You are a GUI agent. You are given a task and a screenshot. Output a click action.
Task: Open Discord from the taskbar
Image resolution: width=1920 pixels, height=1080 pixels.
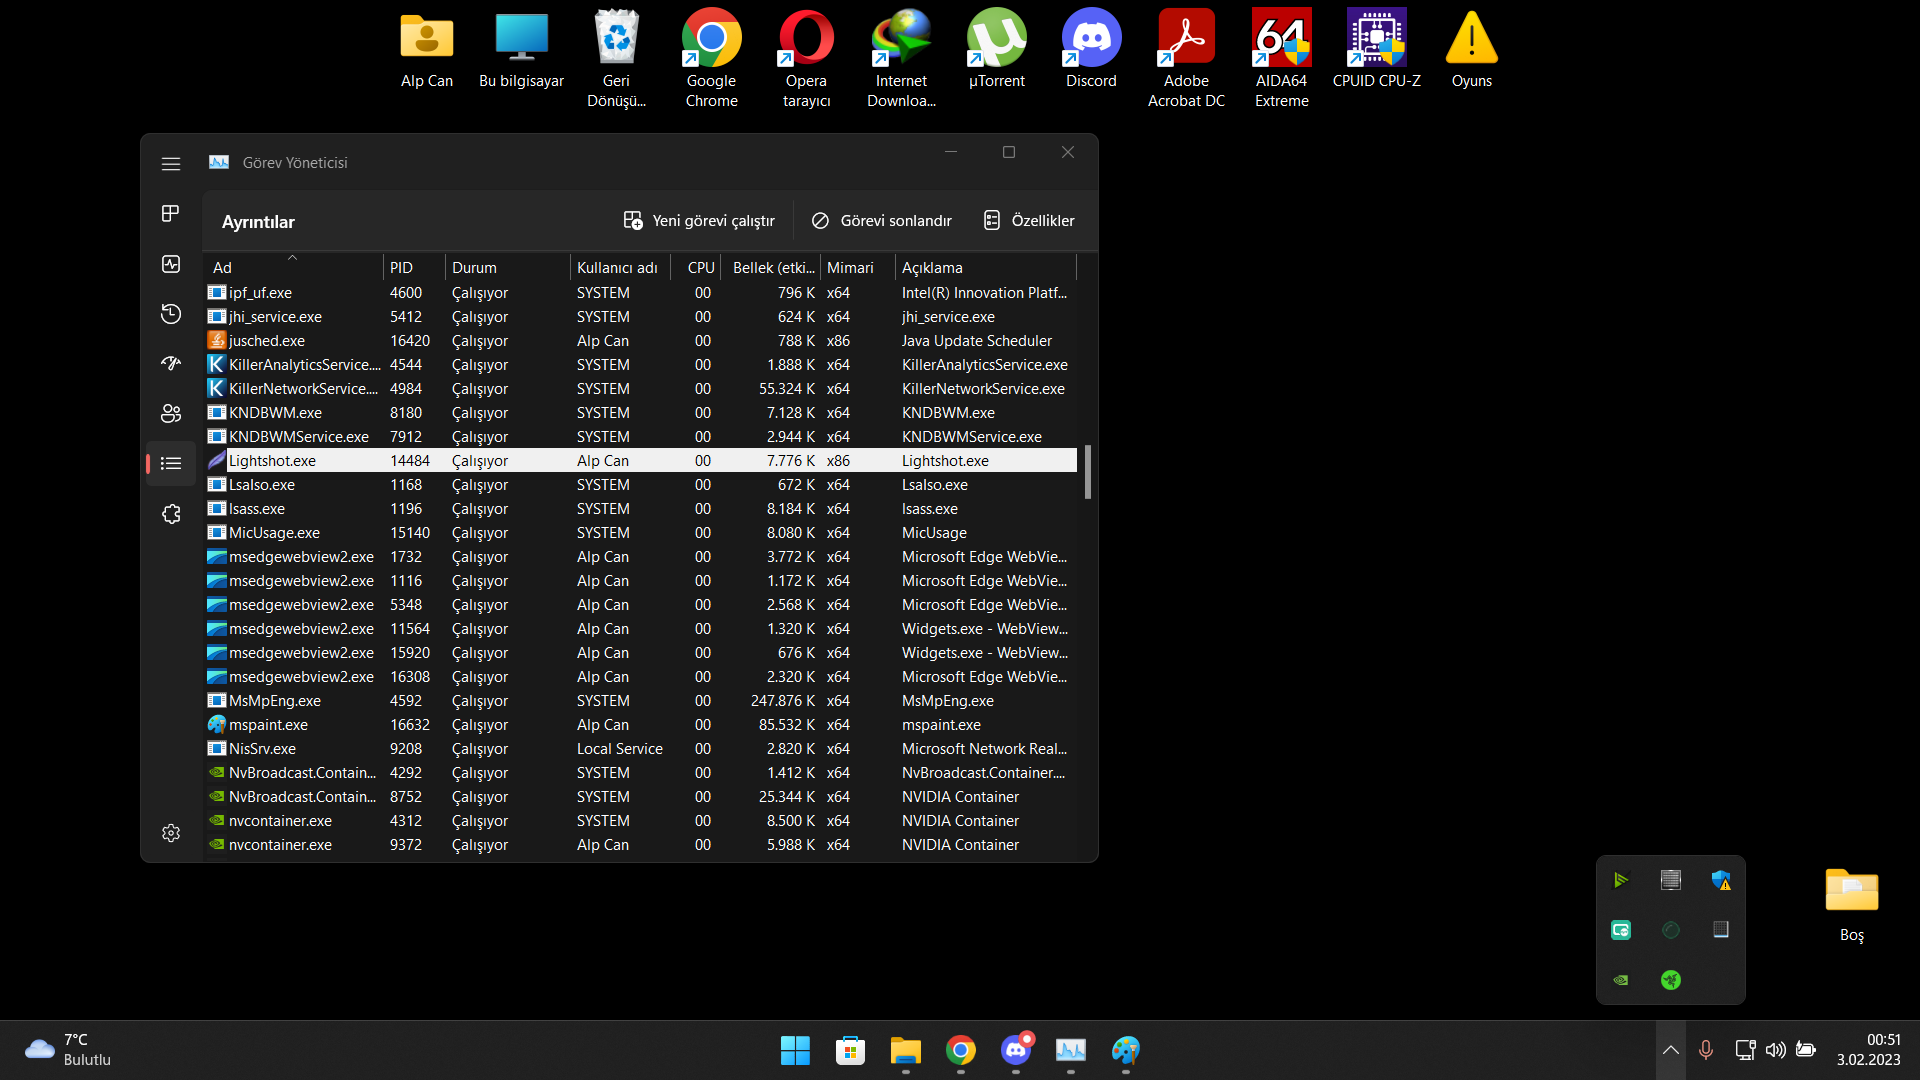coord(1016,1050)
